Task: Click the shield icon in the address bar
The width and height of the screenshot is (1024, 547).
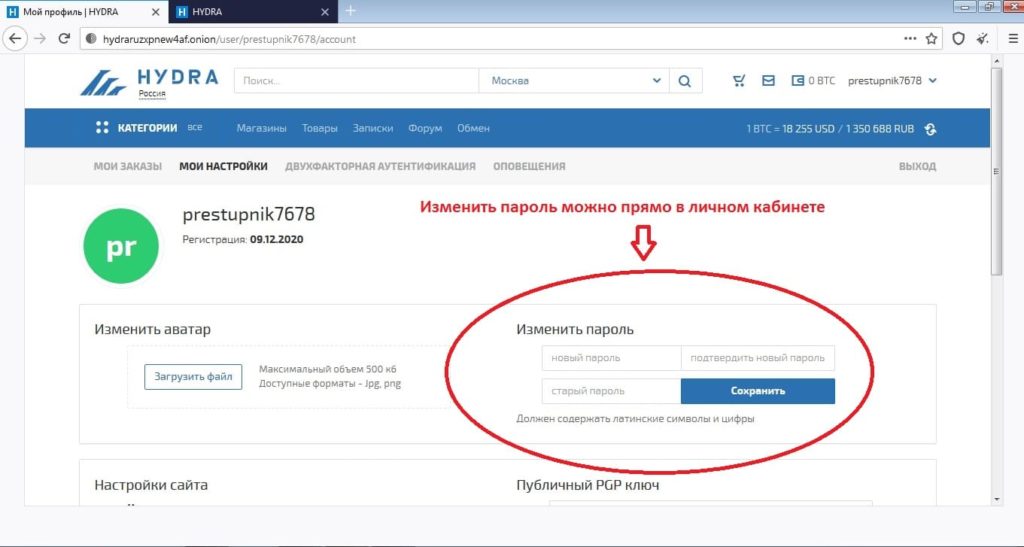Action: (958, 39)
